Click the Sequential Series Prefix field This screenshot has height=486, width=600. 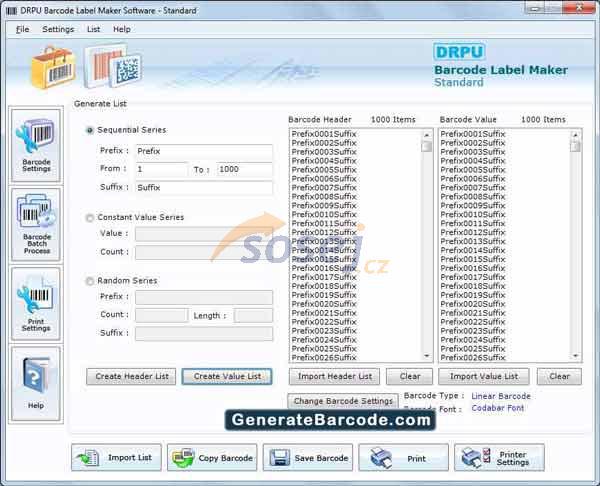click(x=204, y=152)
